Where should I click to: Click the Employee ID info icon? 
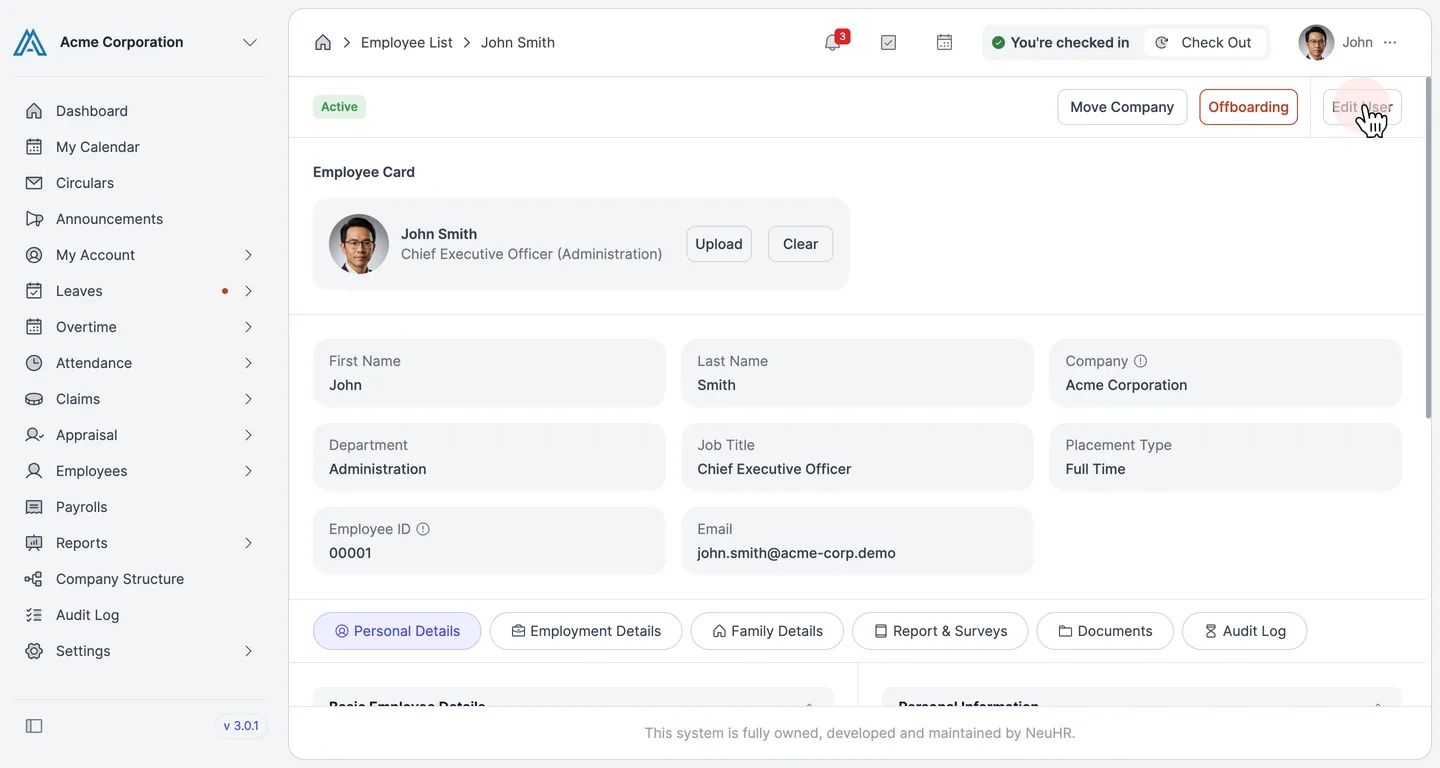(423, 529)
